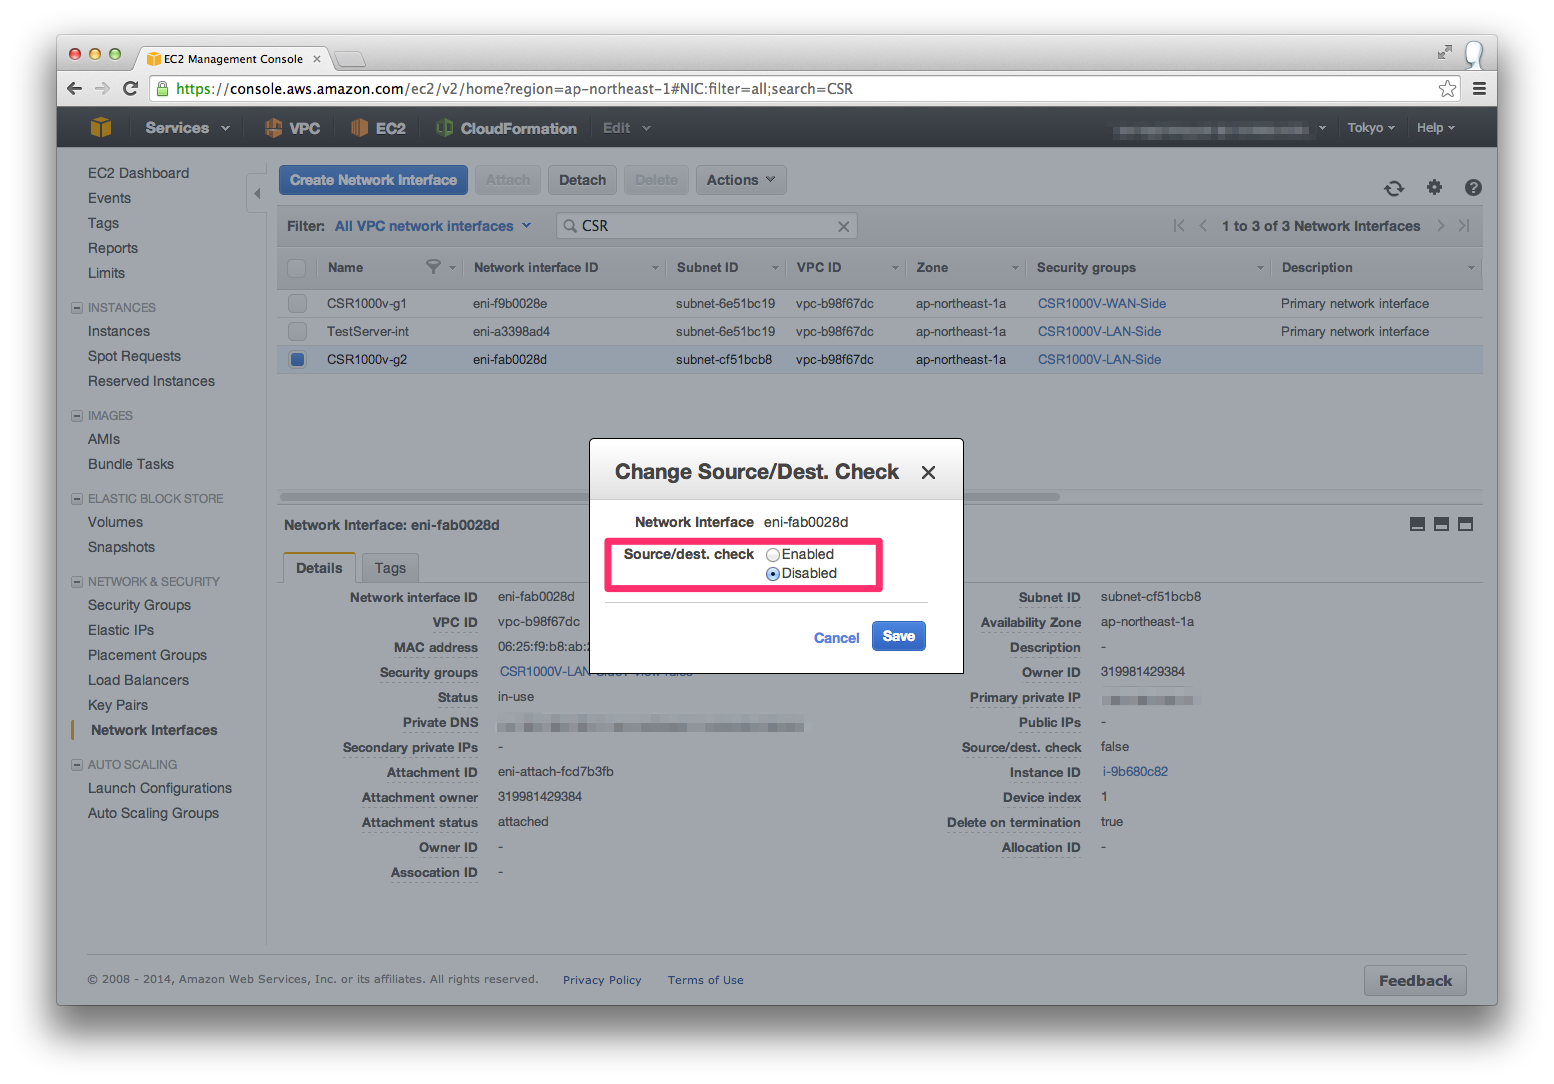Select the Disabled source/dest check radio button

click(772, 573)
